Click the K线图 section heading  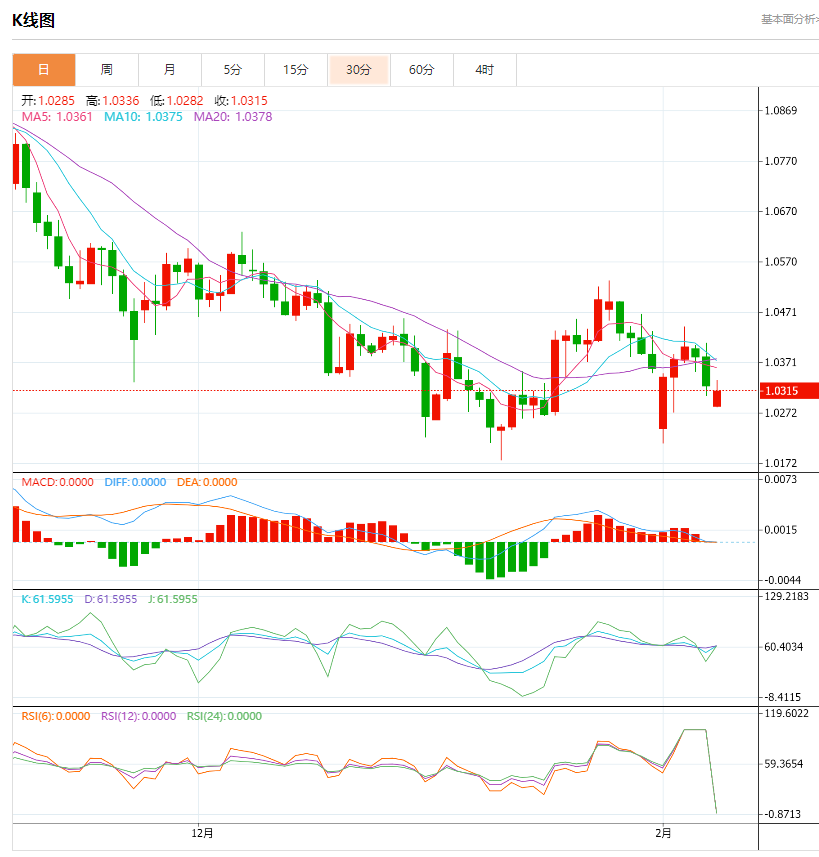click(33, 21)
